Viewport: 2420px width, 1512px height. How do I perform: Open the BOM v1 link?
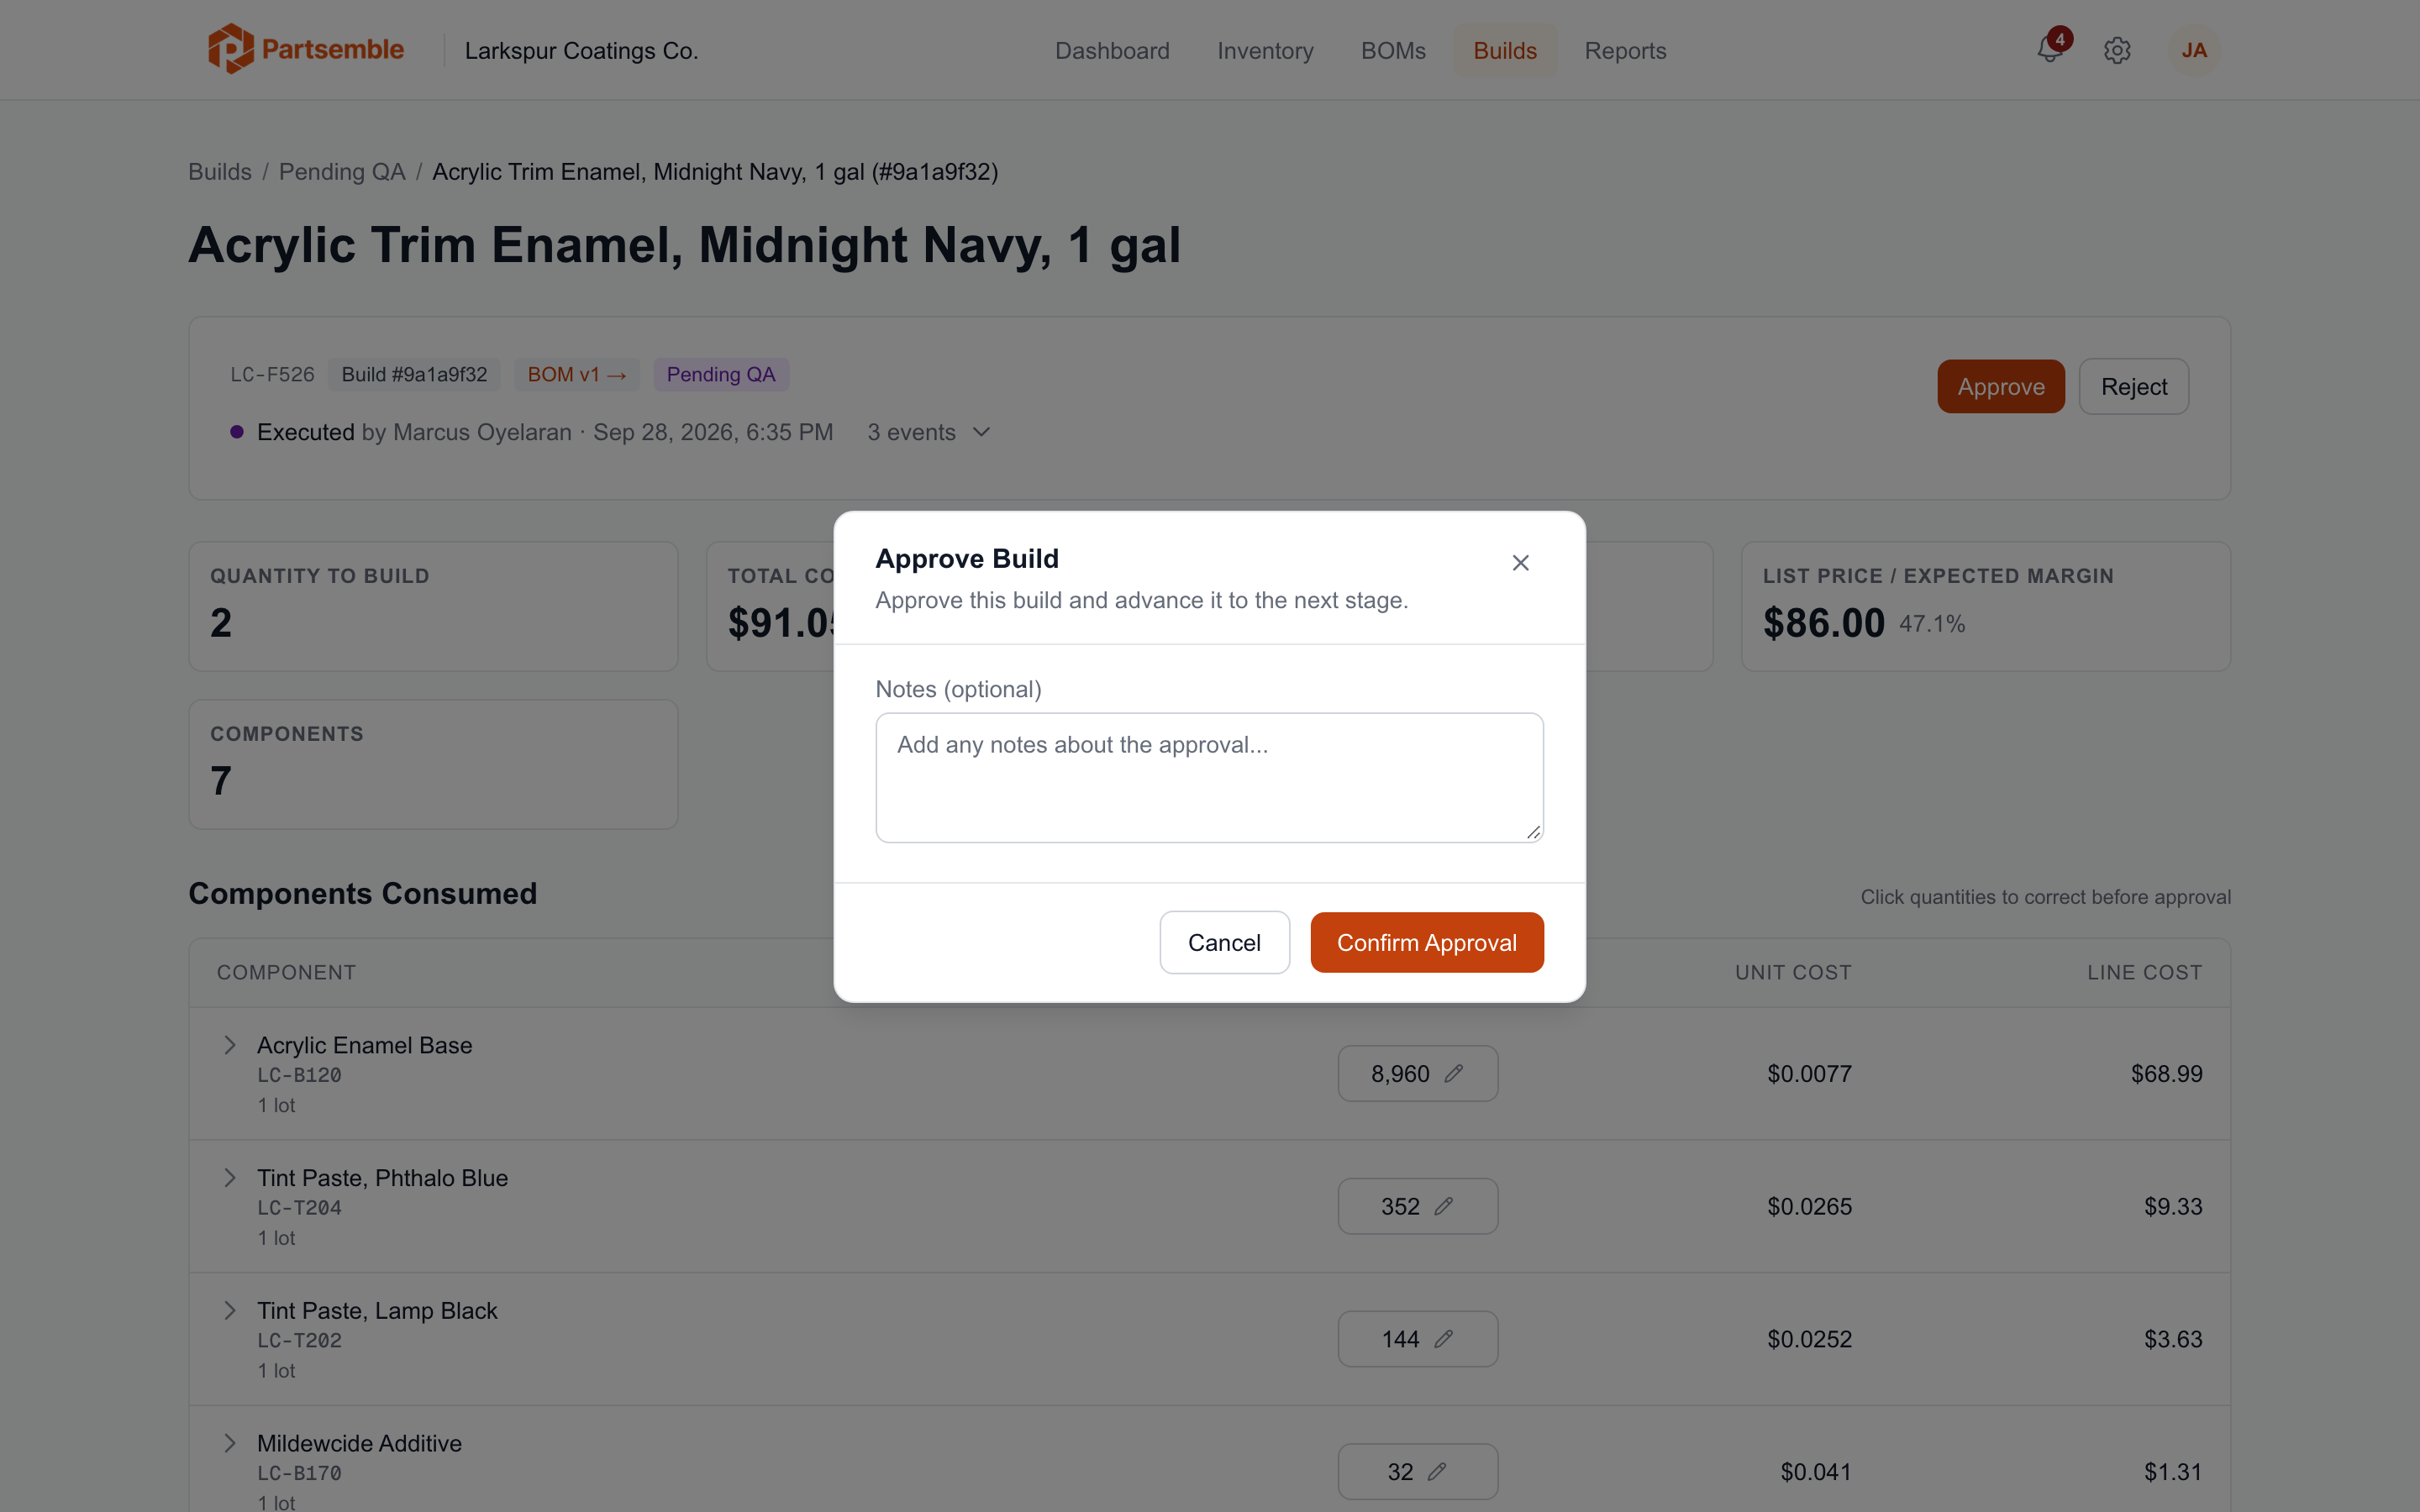tap(577, 375)
